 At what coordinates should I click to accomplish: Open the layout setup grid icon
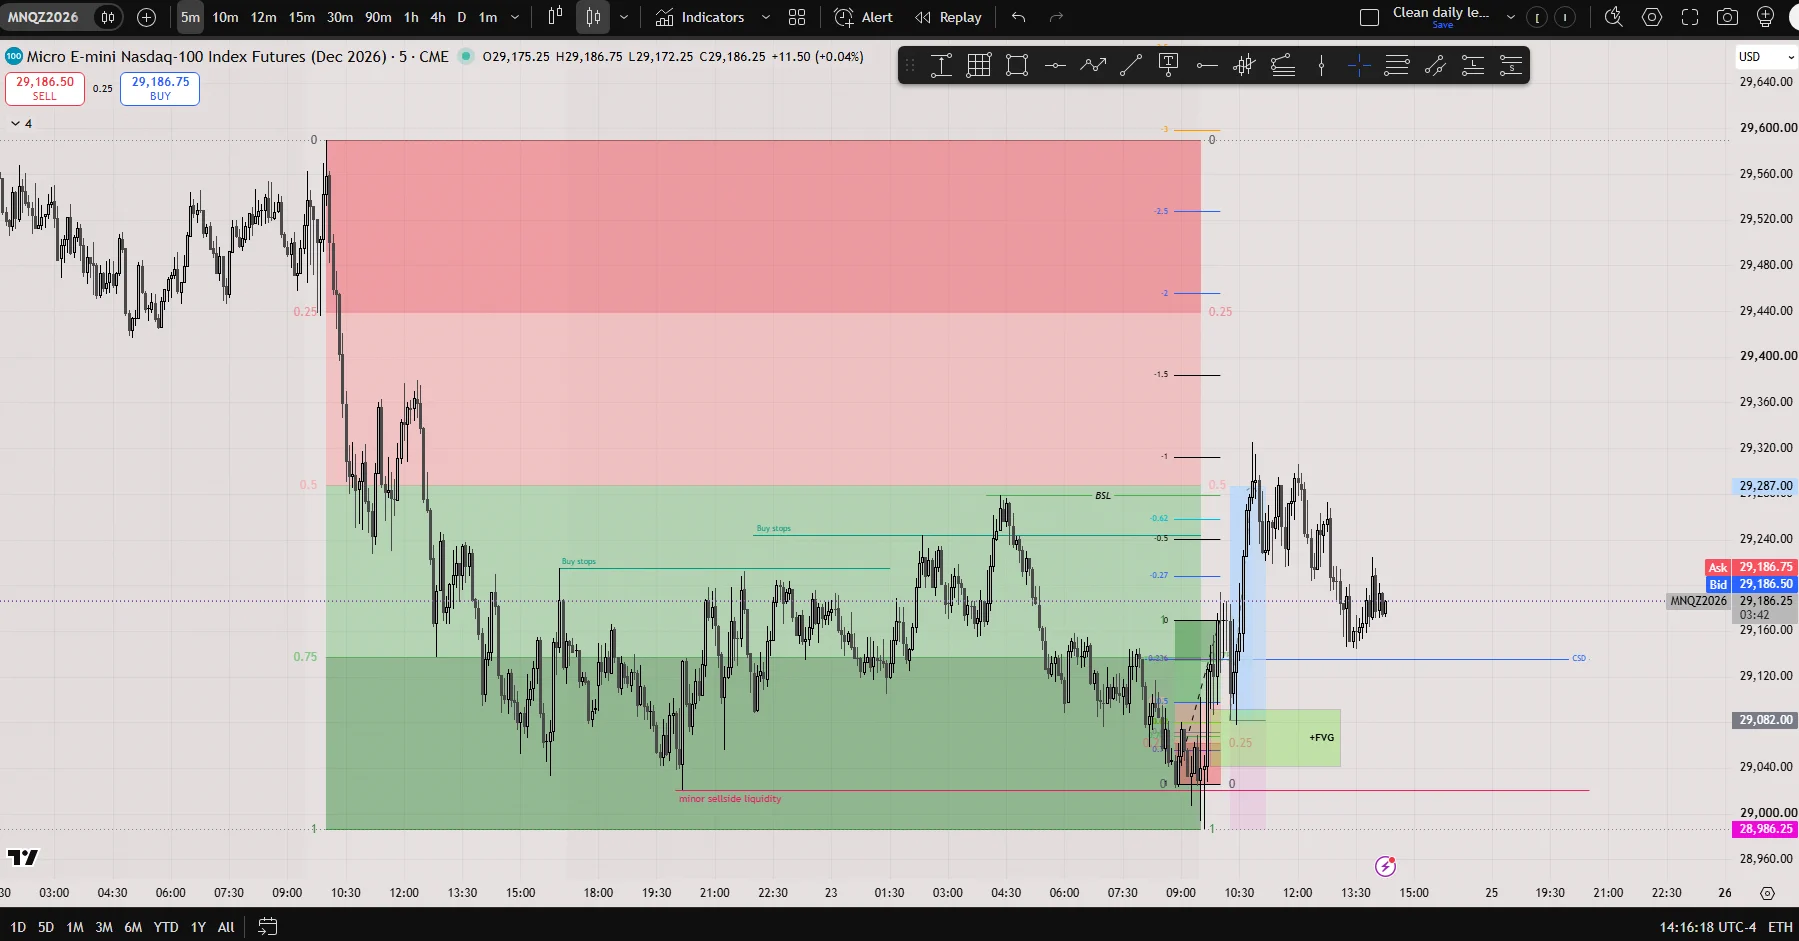tap(797, 17)
